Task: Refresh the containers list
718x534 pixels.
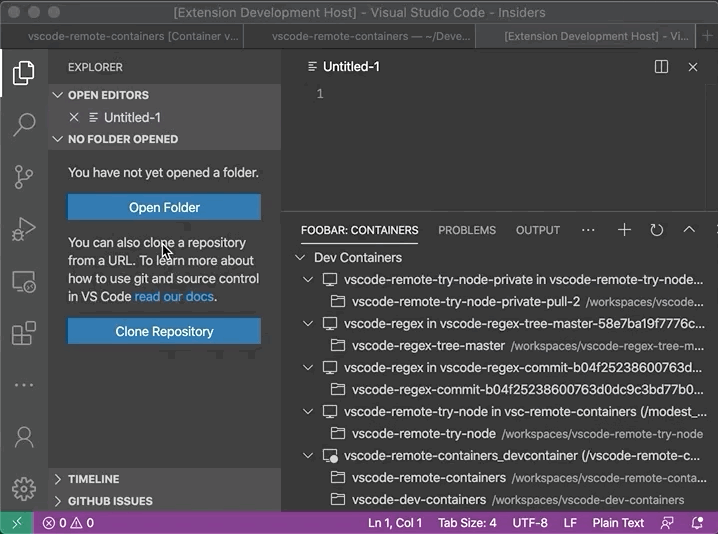Action: point(657,230)
